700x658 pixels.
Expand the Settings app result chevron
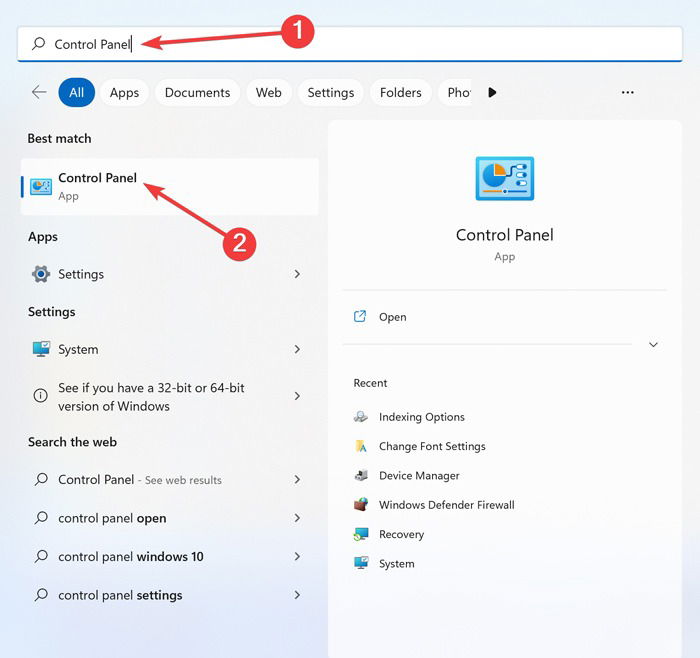pos(297,274)
